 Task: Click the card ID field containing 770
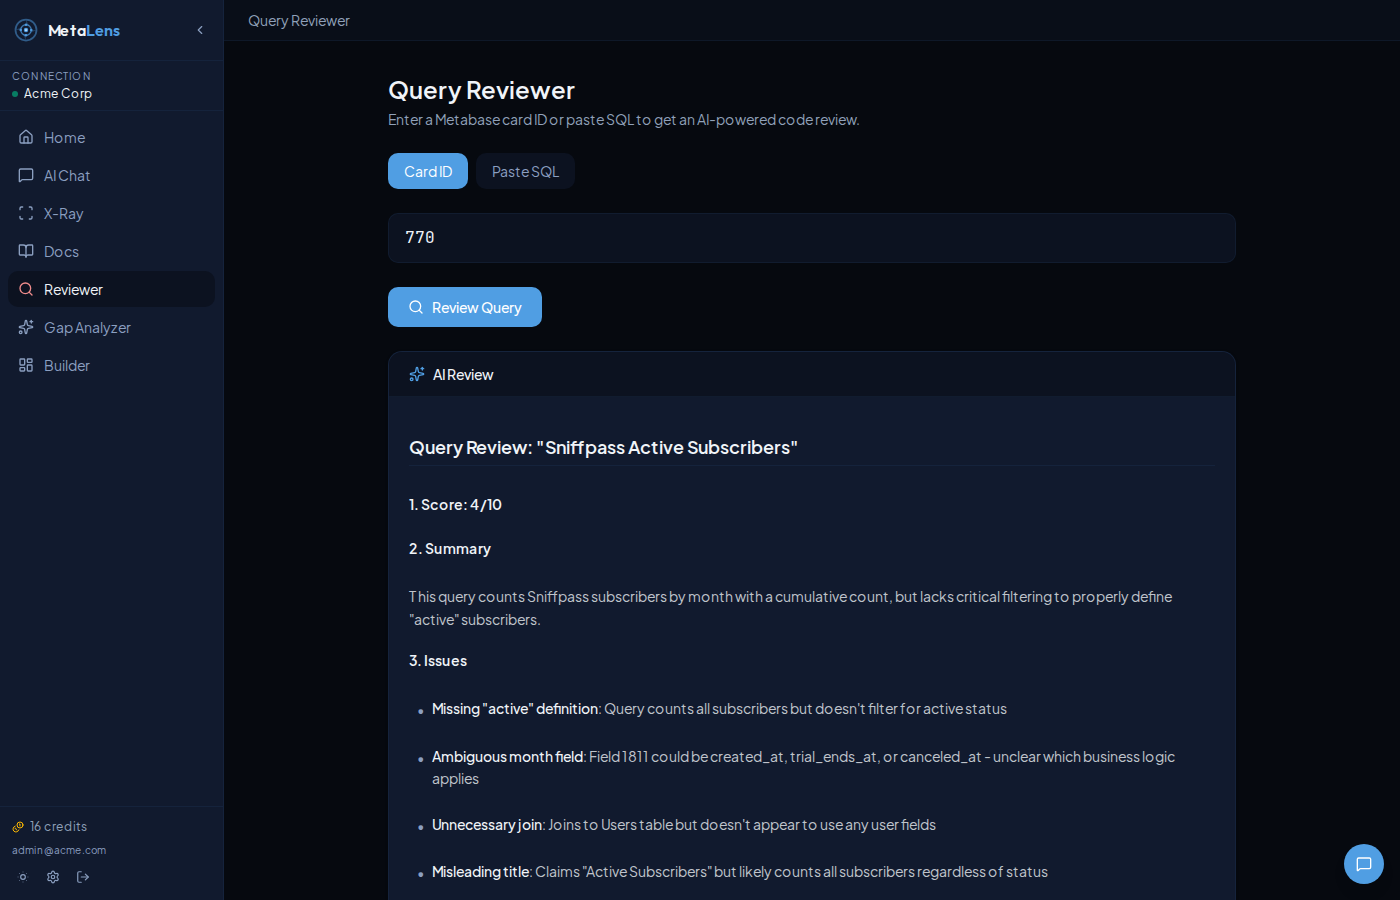click(811, 237)
